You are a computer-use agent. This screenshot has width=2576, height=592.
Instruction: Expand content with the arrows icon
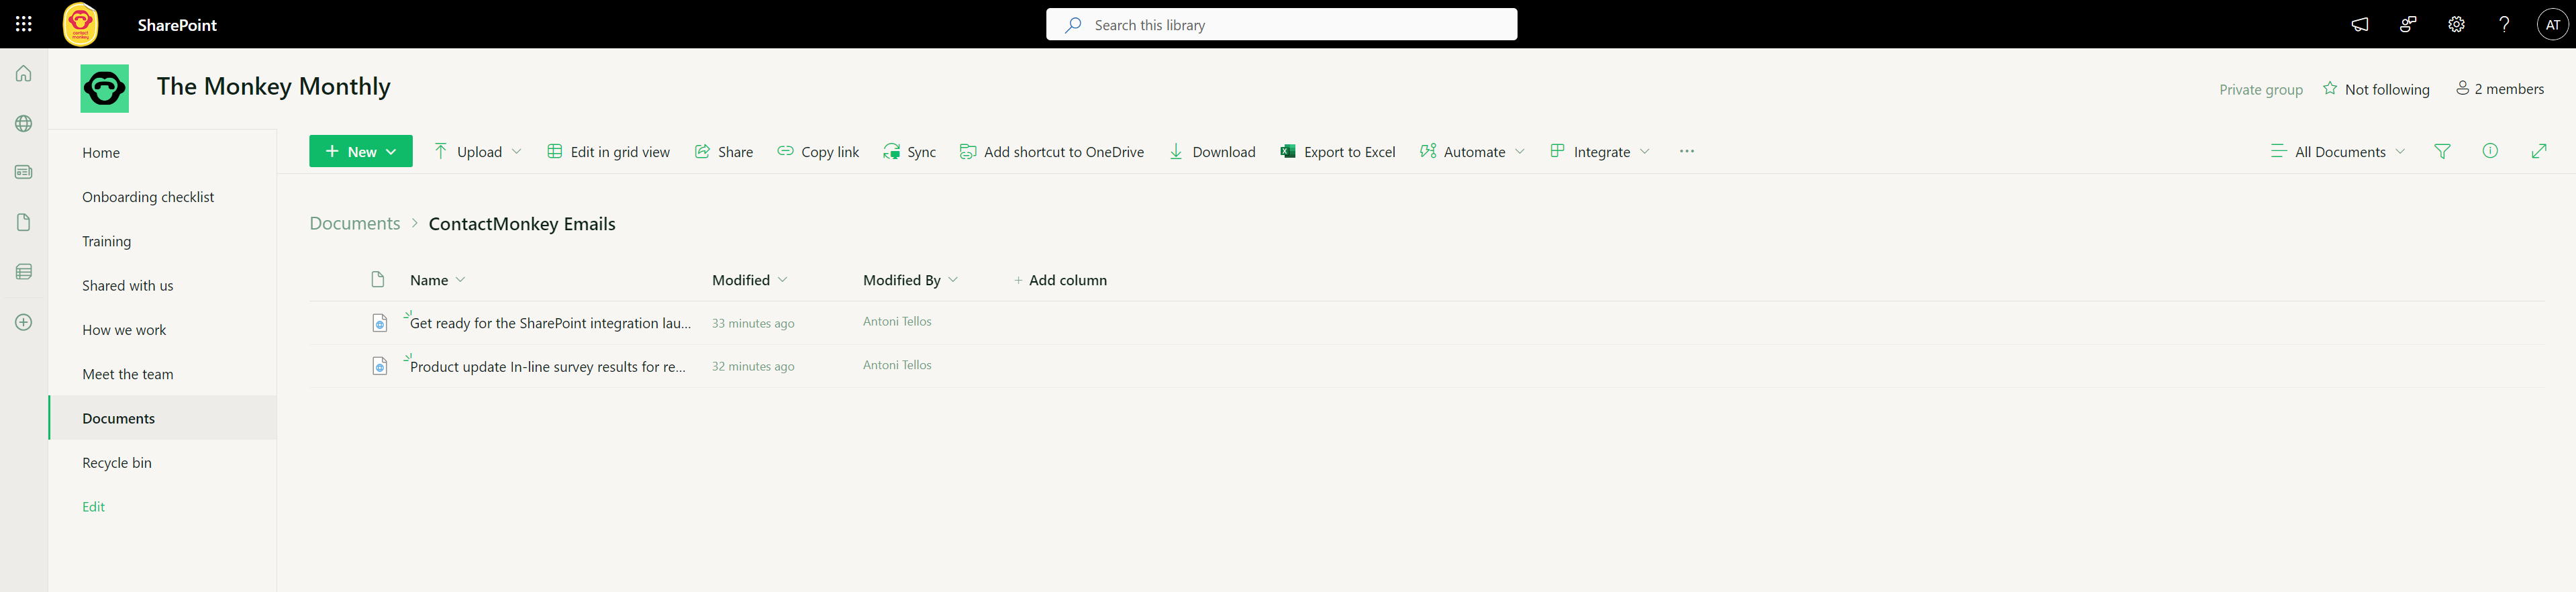coord(2538,151)
